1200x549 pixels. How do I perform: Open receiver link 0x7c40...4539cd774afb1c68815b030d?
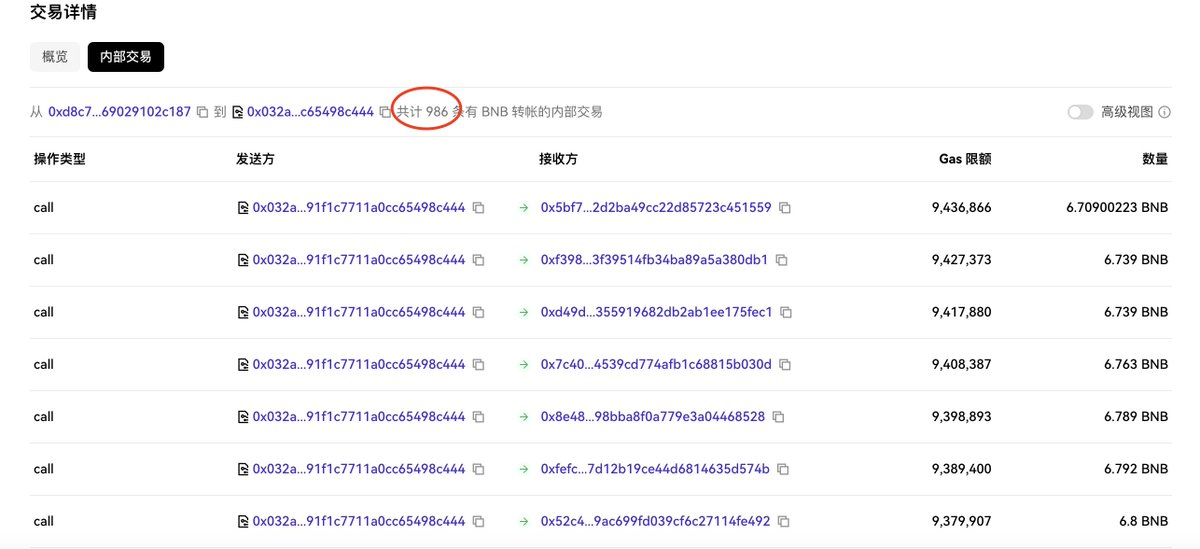[x=655, y=365]
